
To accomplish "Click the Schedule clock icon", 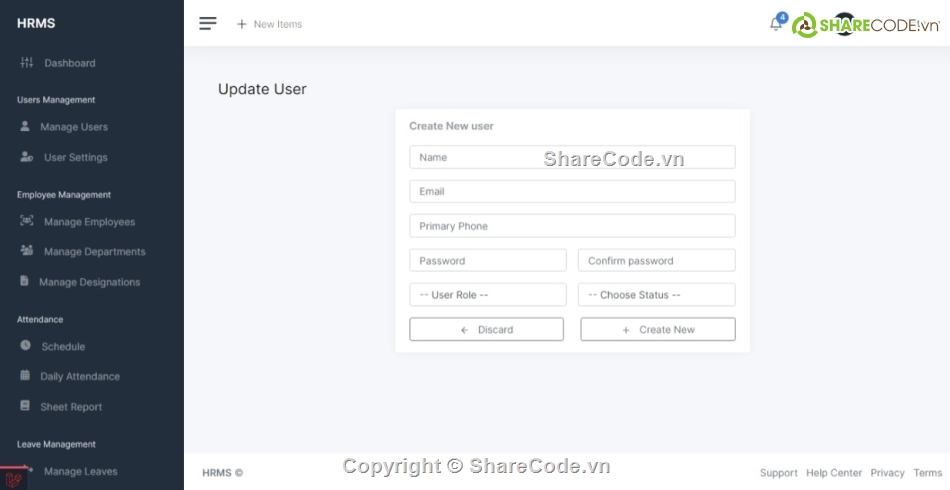I will [25, 346].
